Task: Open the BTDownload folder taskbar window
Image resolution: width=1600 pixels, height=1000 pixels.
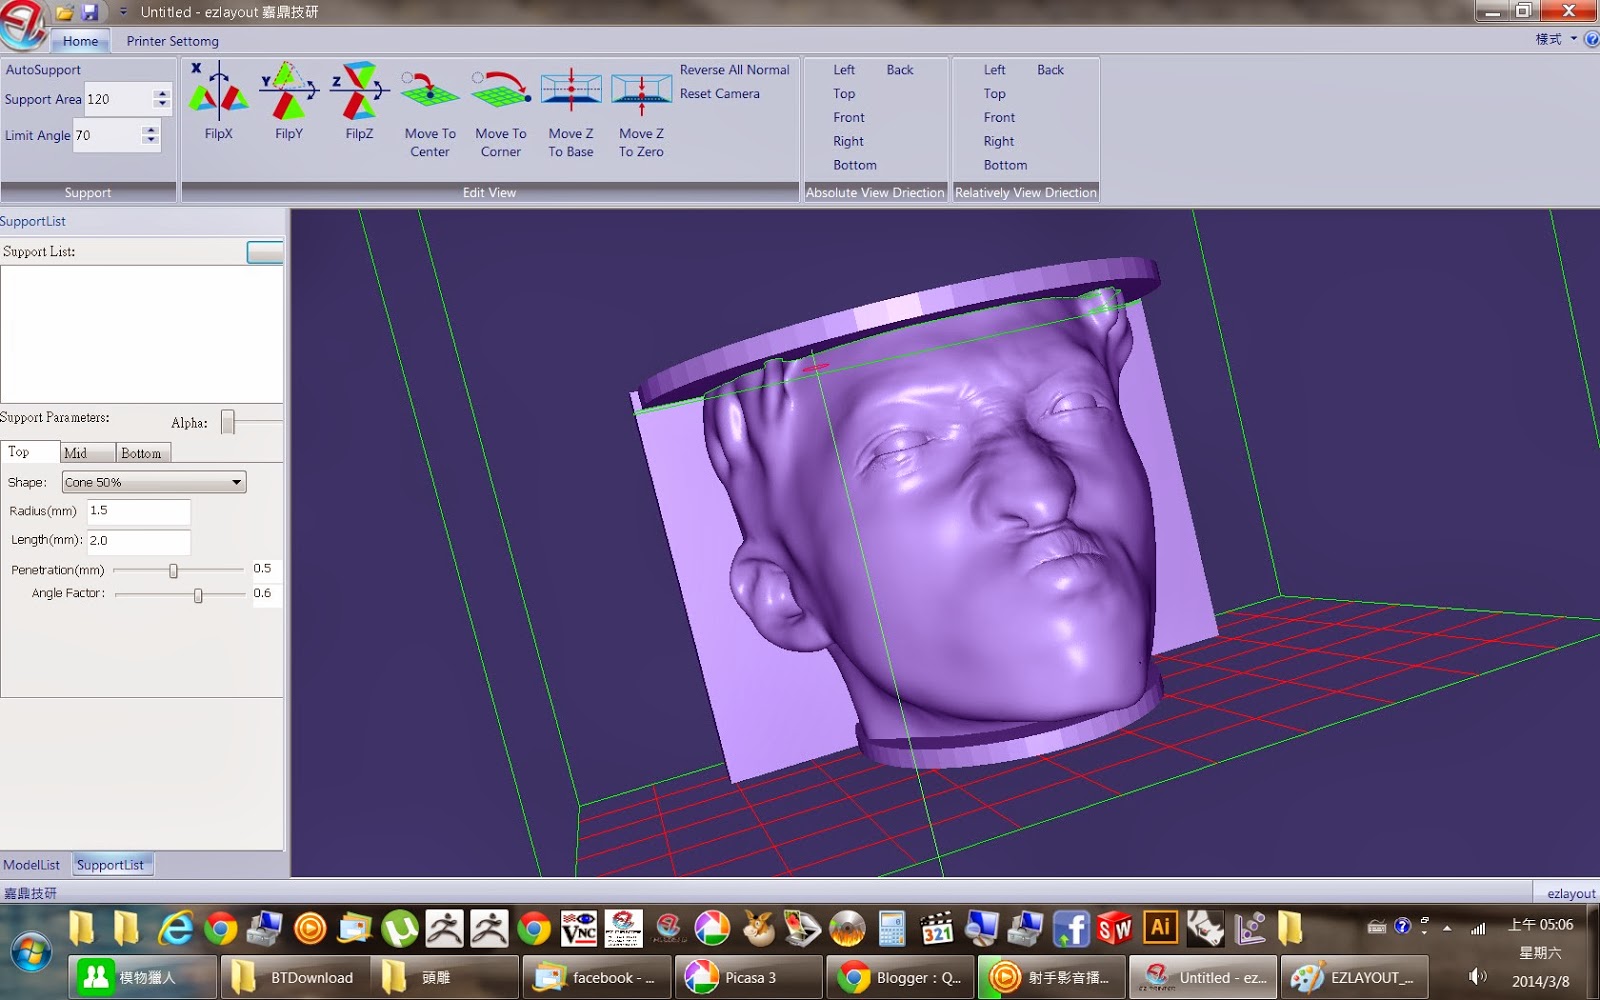Action: [295, 977]
